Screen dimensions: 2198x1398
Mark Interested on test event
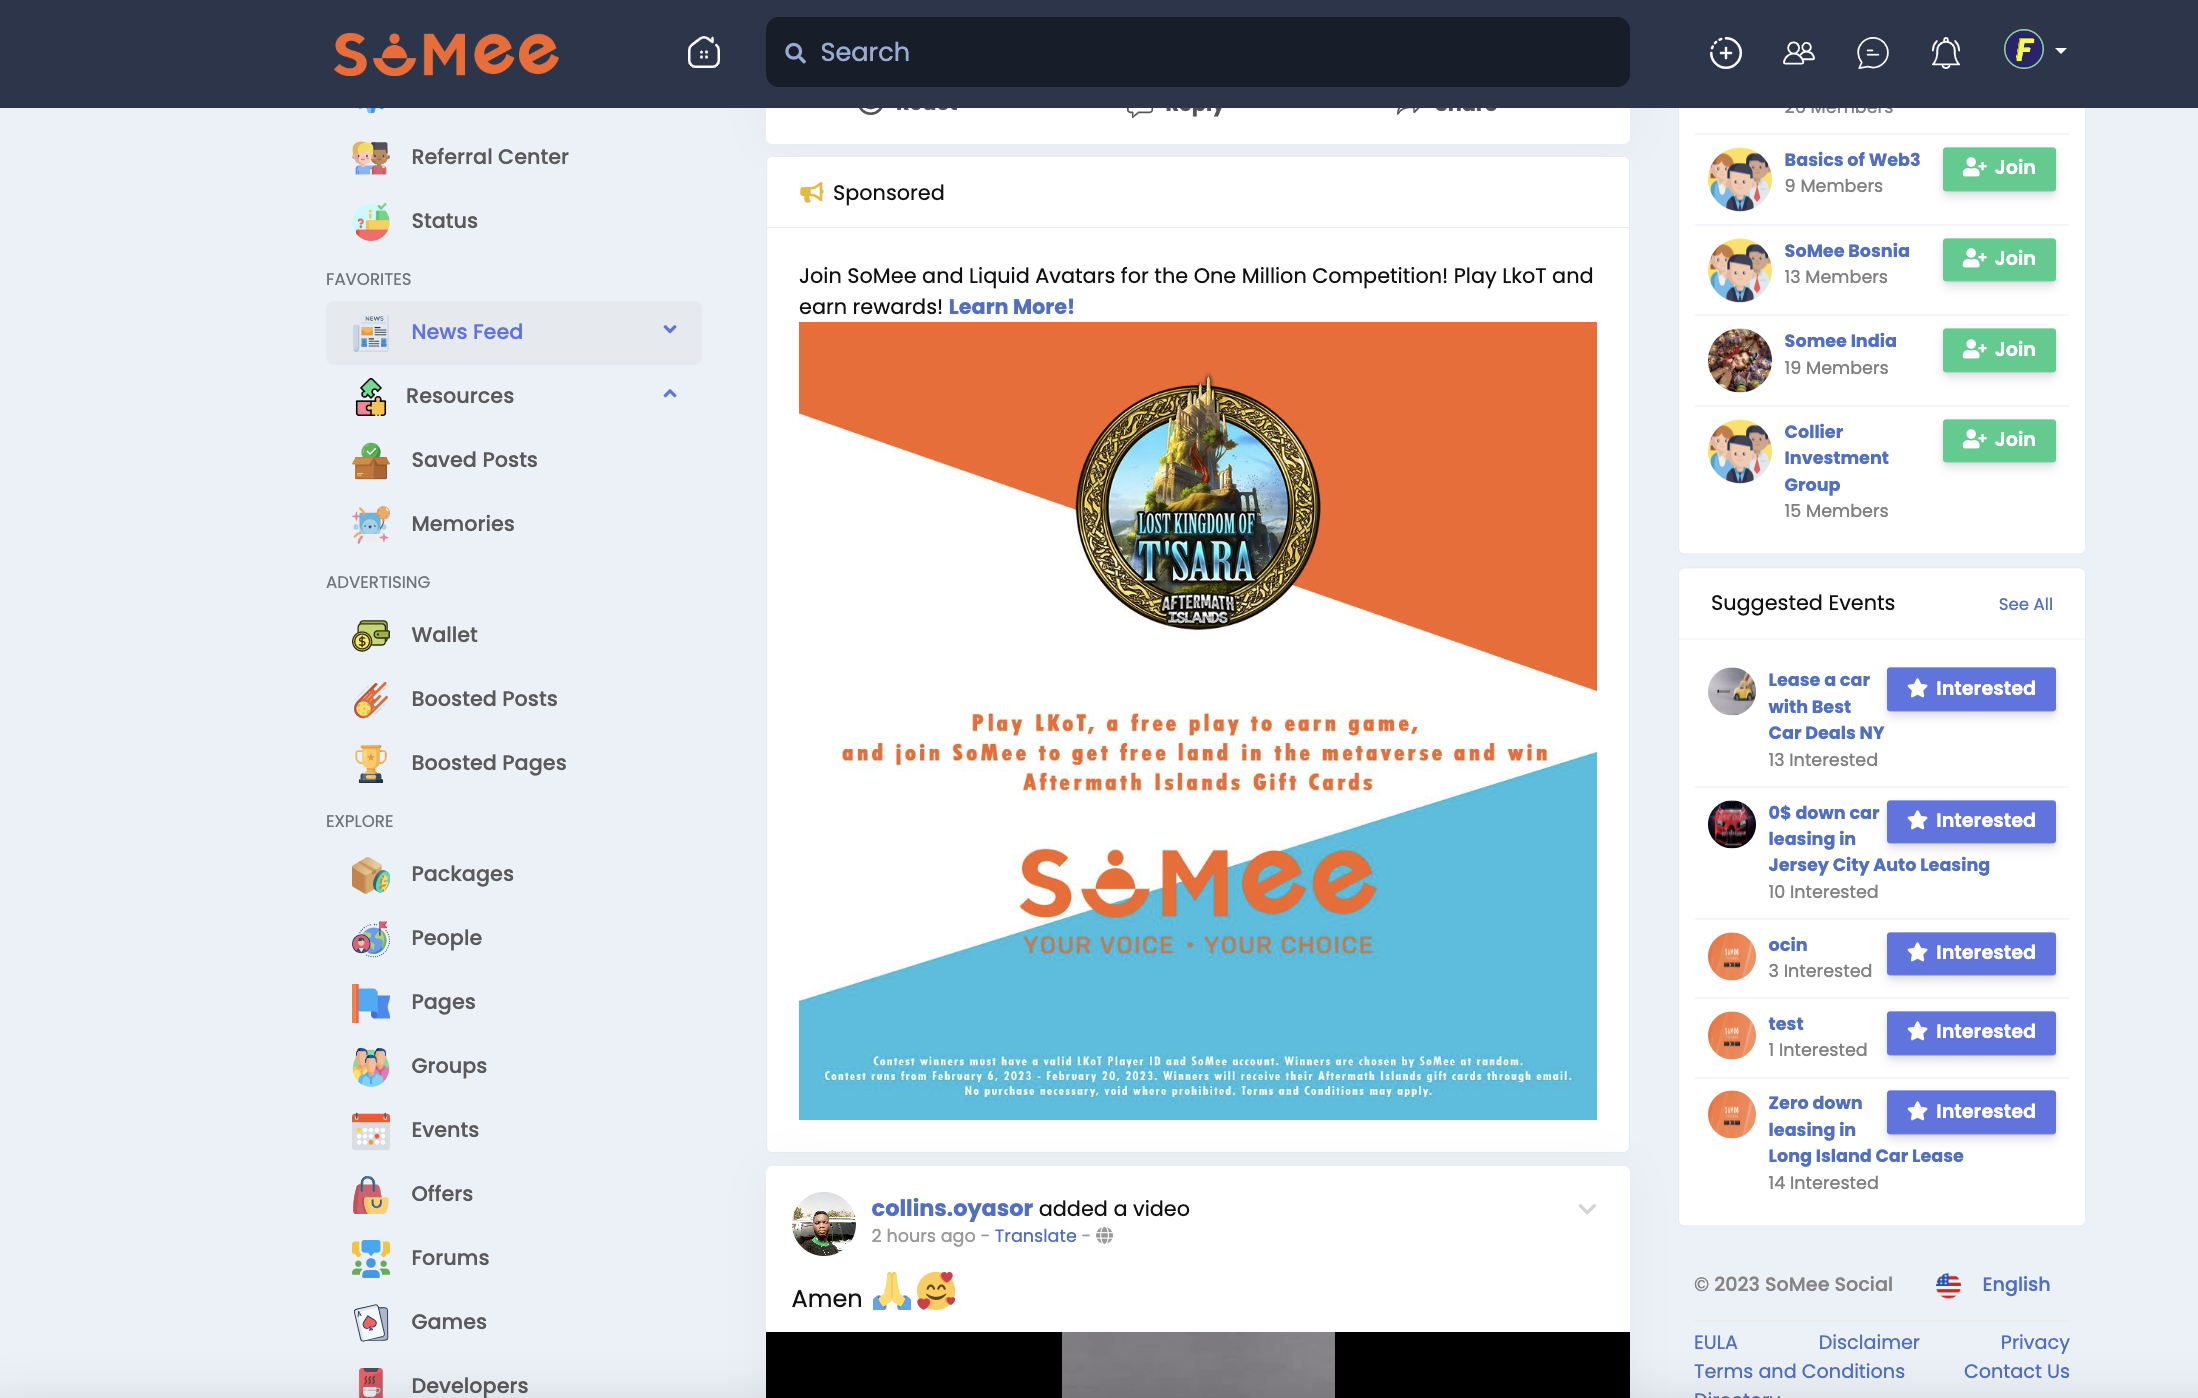tap(1971, 1032)
